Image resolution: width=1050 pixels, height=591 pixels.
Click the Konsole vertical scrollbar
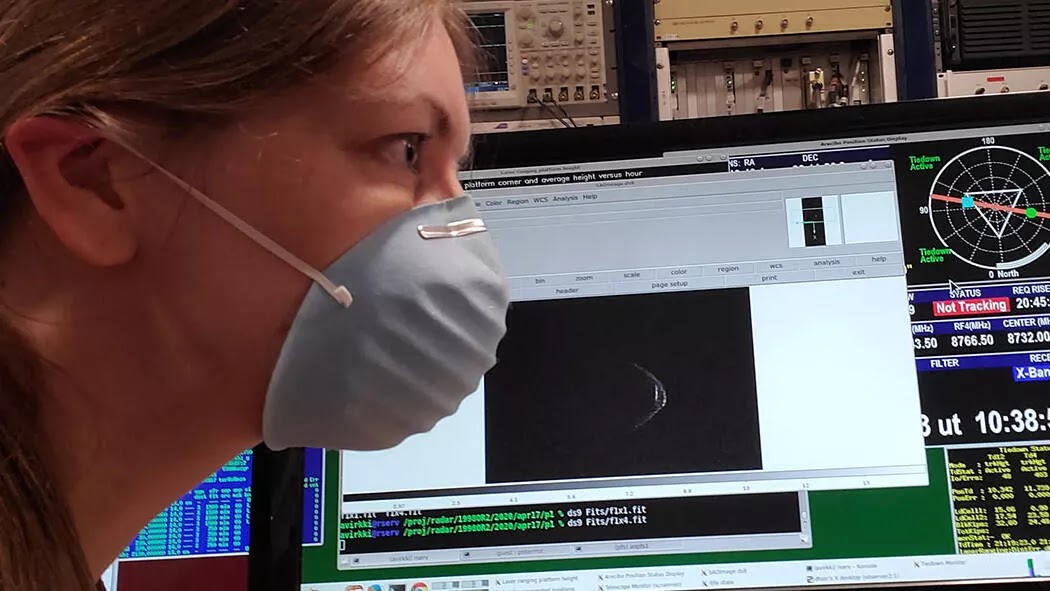tap(804, 517)
